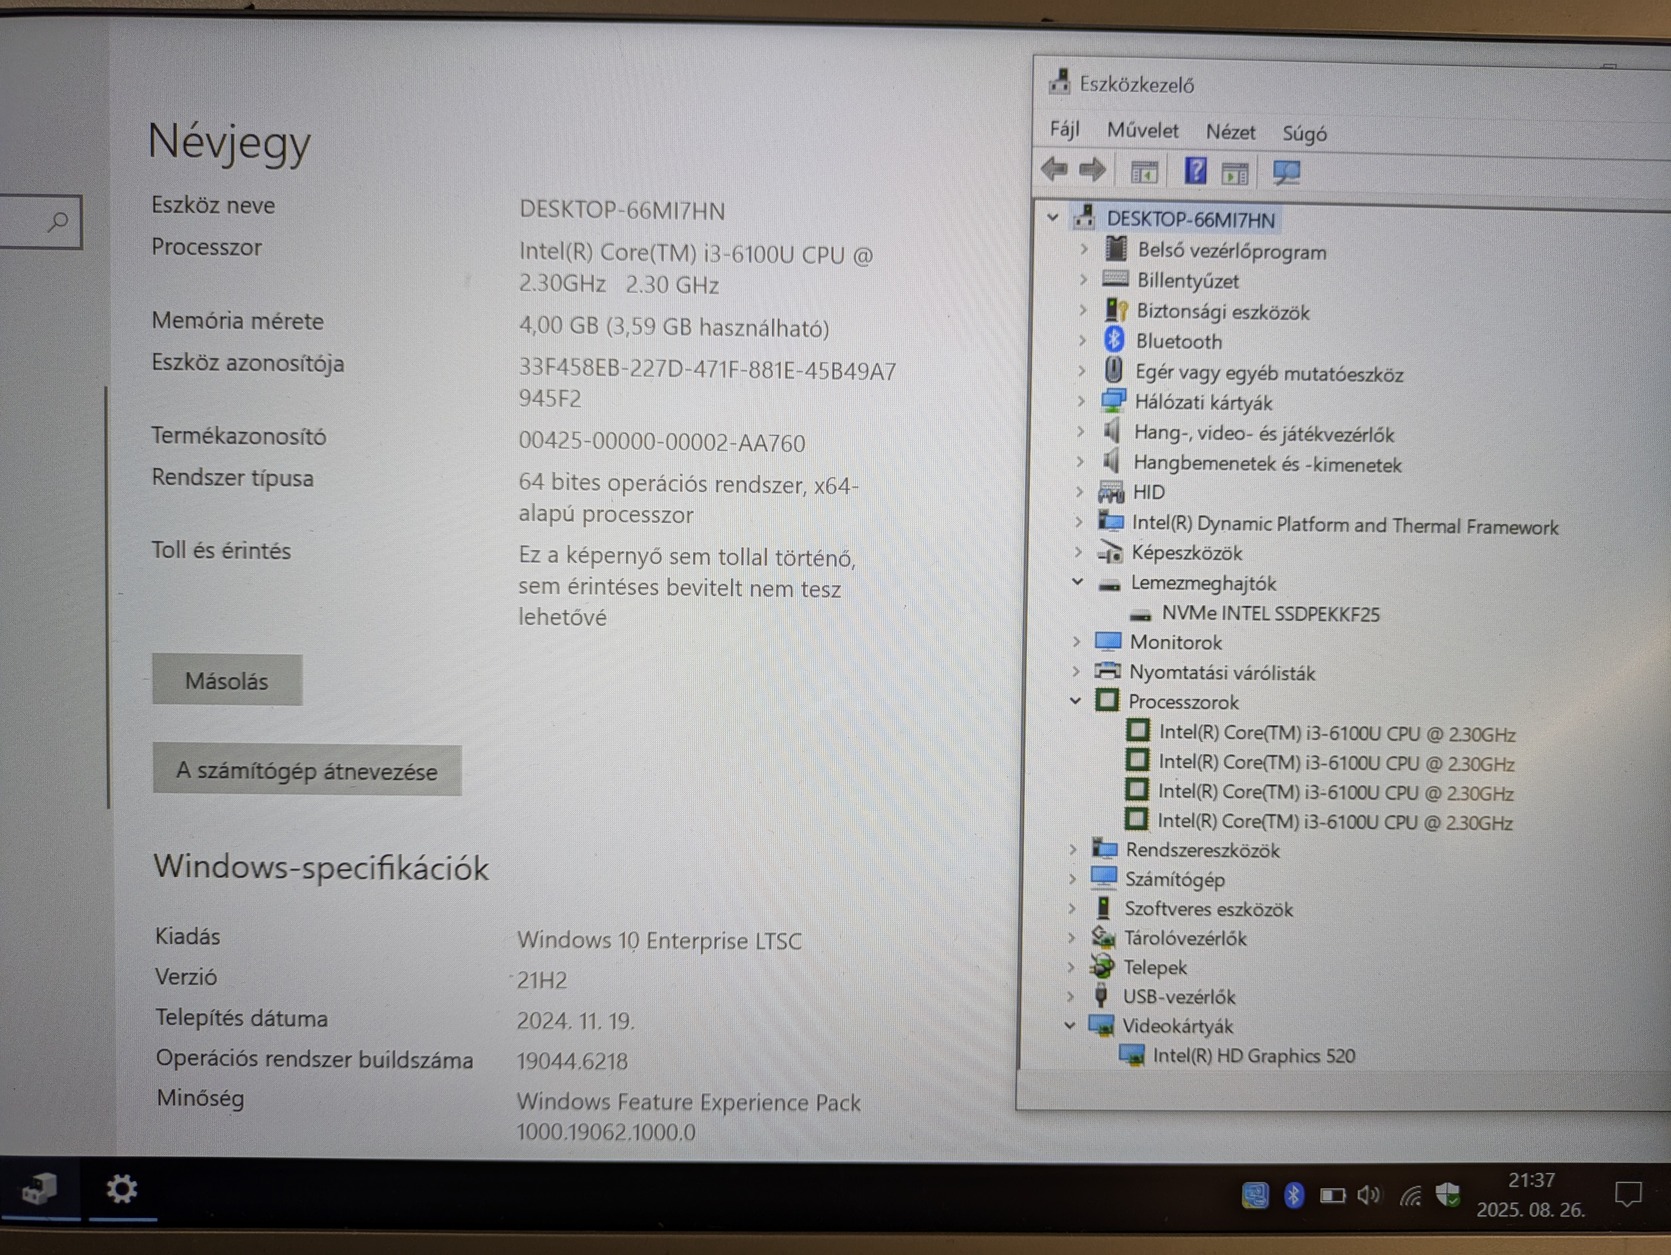Open the Súgó menu
The height and width of the screenshot is (1255, 1671).
click(1304, 133)
